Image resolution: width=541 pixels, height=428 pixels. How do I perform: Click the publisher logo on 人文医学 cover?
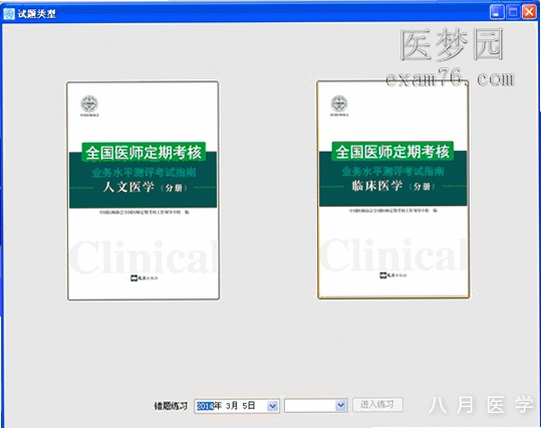[x=144, y=278]
